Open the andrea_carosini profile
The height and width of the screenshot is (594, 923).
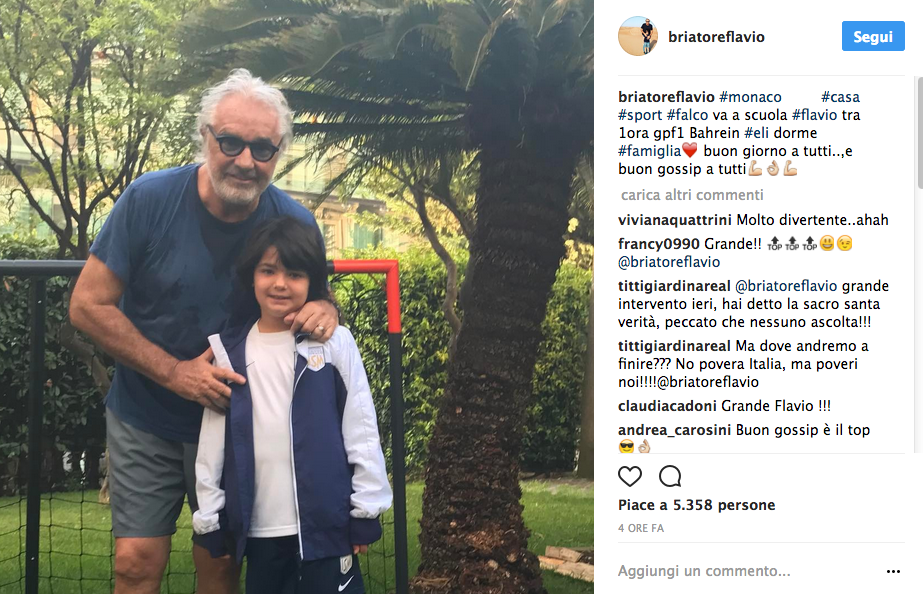click(674, 430)
